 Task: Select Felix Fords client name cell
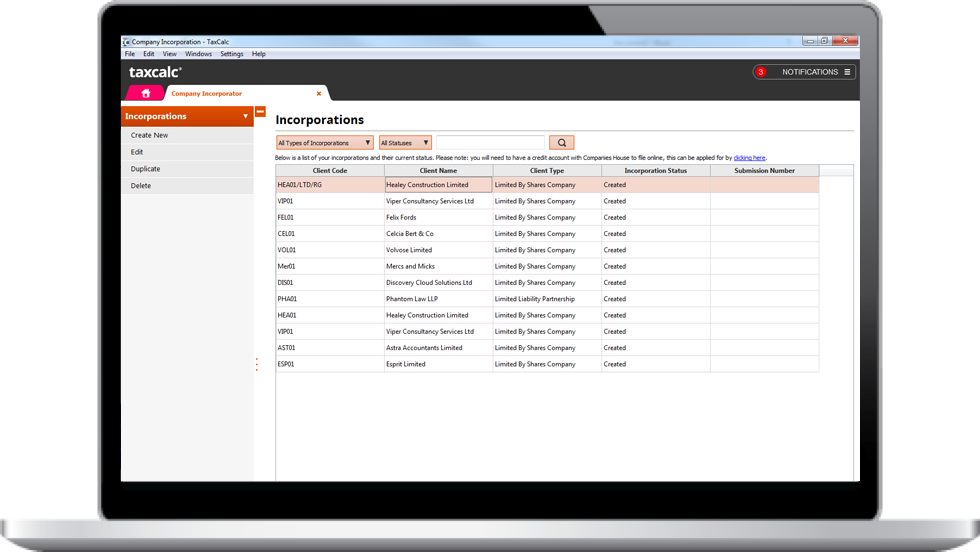438,218
